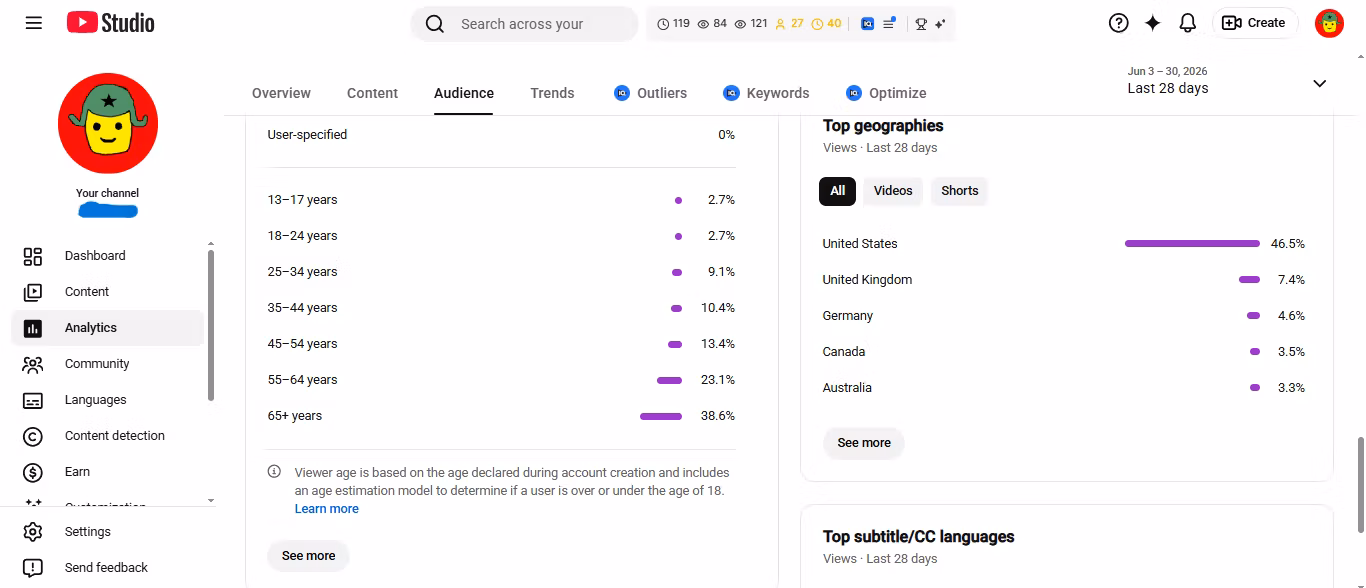Click the sidebar scroll down arrow
Screen dimensions: 1366x588
pyautogui.click(x=210, y=500)
